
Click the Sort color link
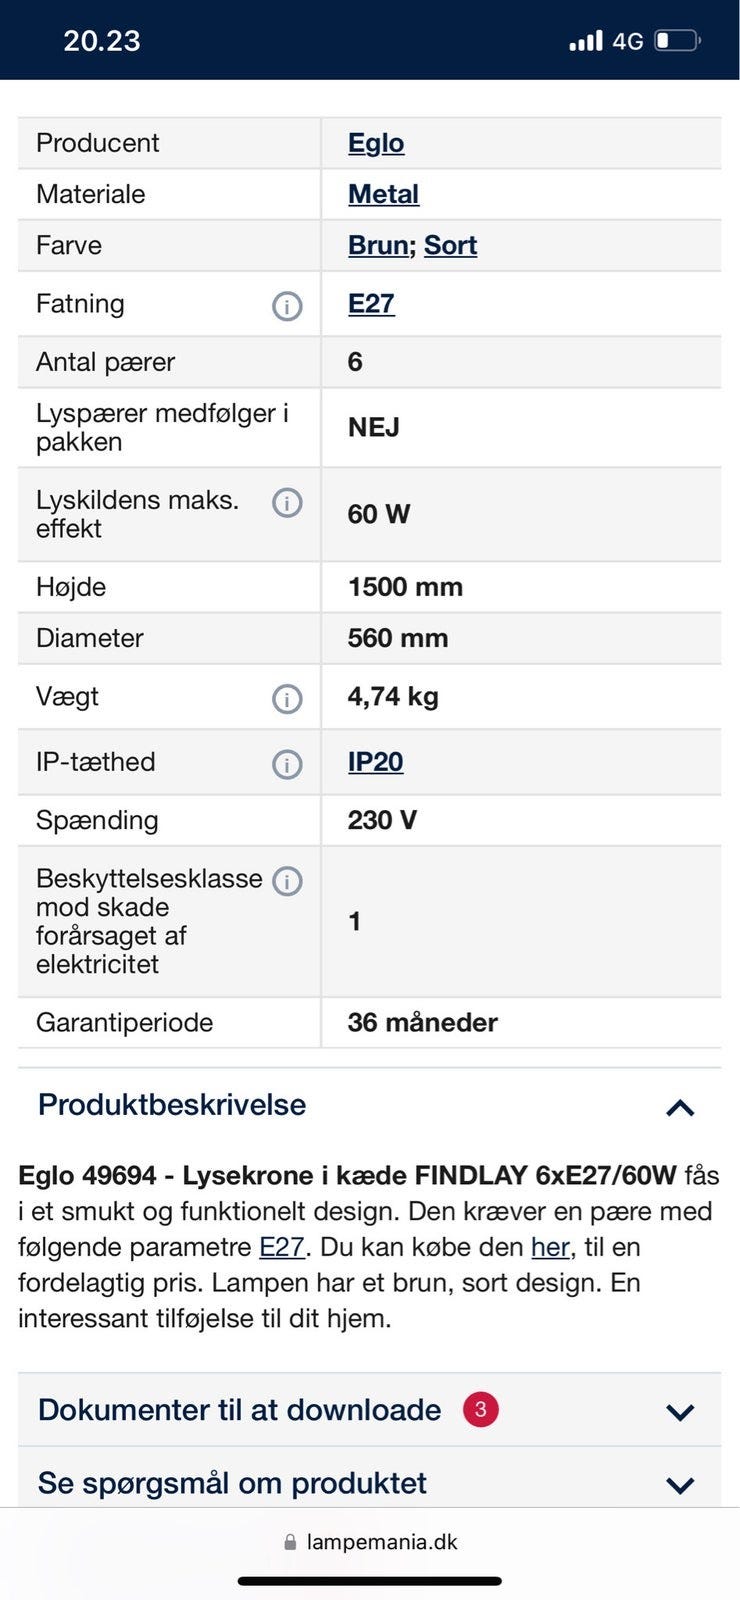(x=450, y=245)
